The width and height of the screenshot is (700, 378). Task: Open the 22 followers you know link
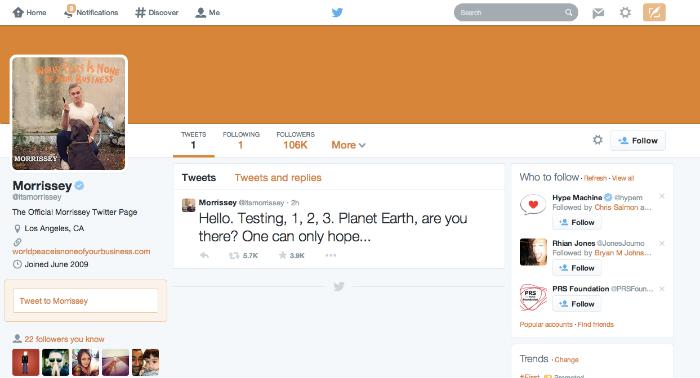(64, 339)
